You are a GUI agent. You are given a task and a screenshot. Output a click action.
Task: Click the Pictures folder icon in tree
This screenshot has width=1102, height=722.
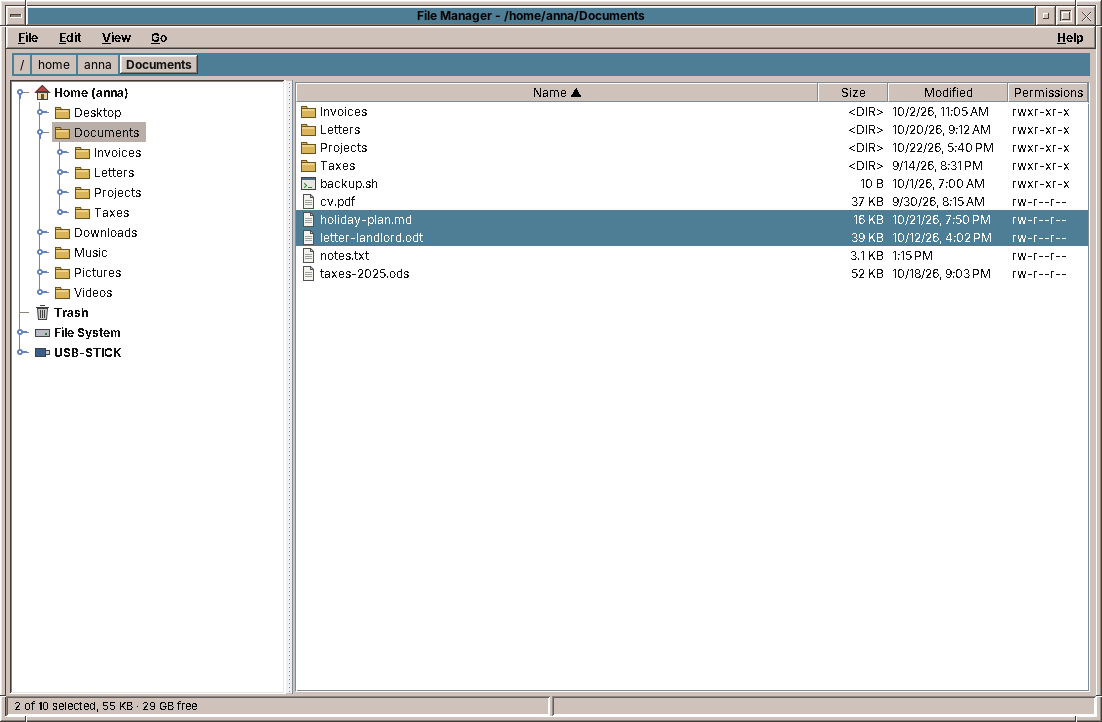pyautogui.click(x=63, y=273)
